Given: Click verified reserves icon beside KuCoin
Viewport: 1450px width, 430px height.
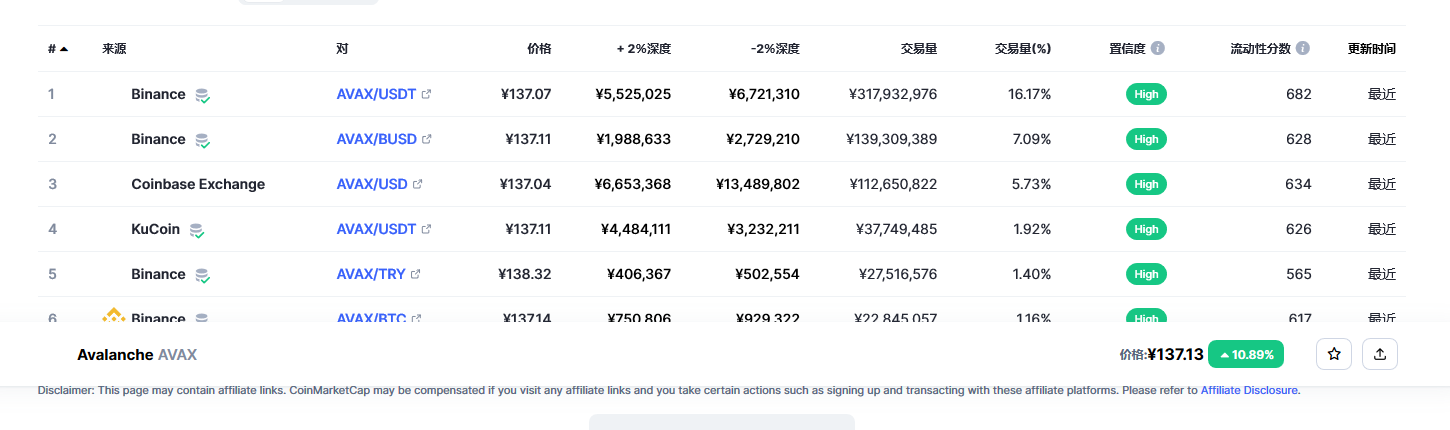Looking at the screenshot, I should (x=197, y=230).
